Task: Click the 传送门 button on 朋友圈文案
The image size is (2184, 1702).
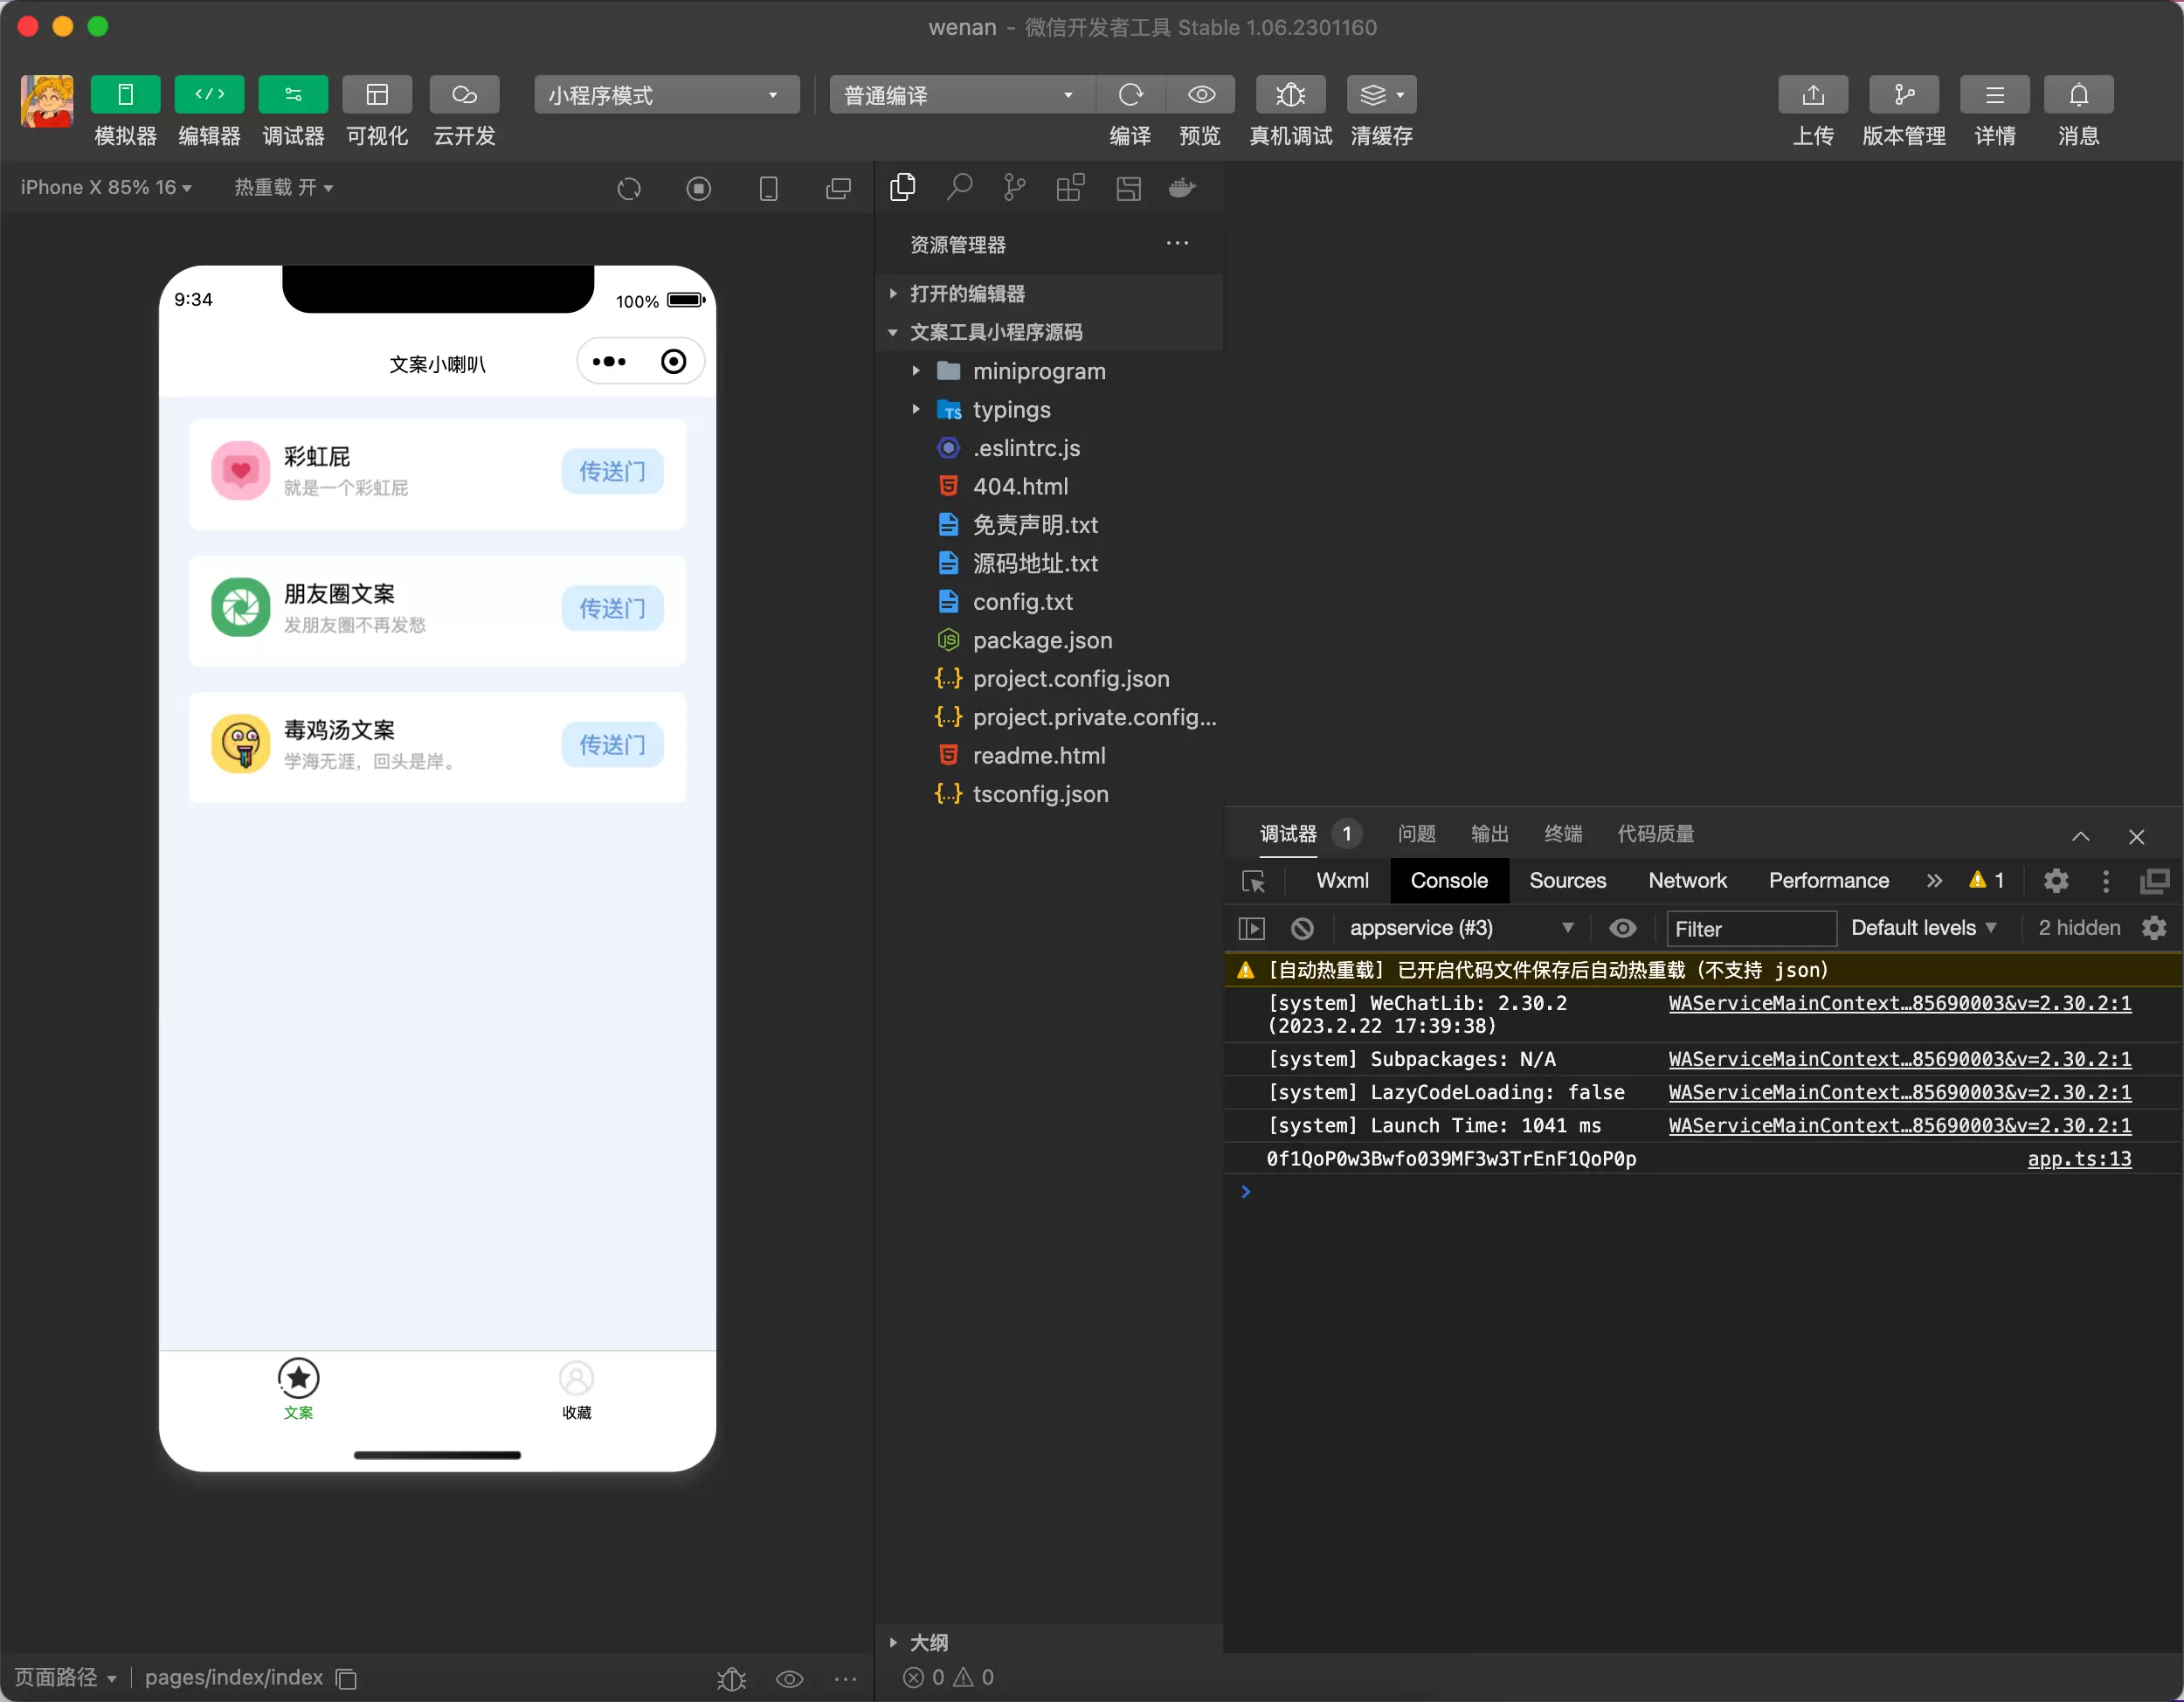Action: coord(610,608)
